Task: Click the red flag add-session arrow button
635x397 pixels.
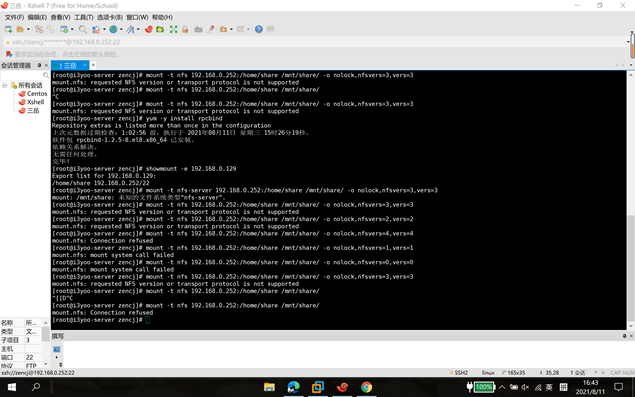Action: pyautogui.click(x=9, y=54)
